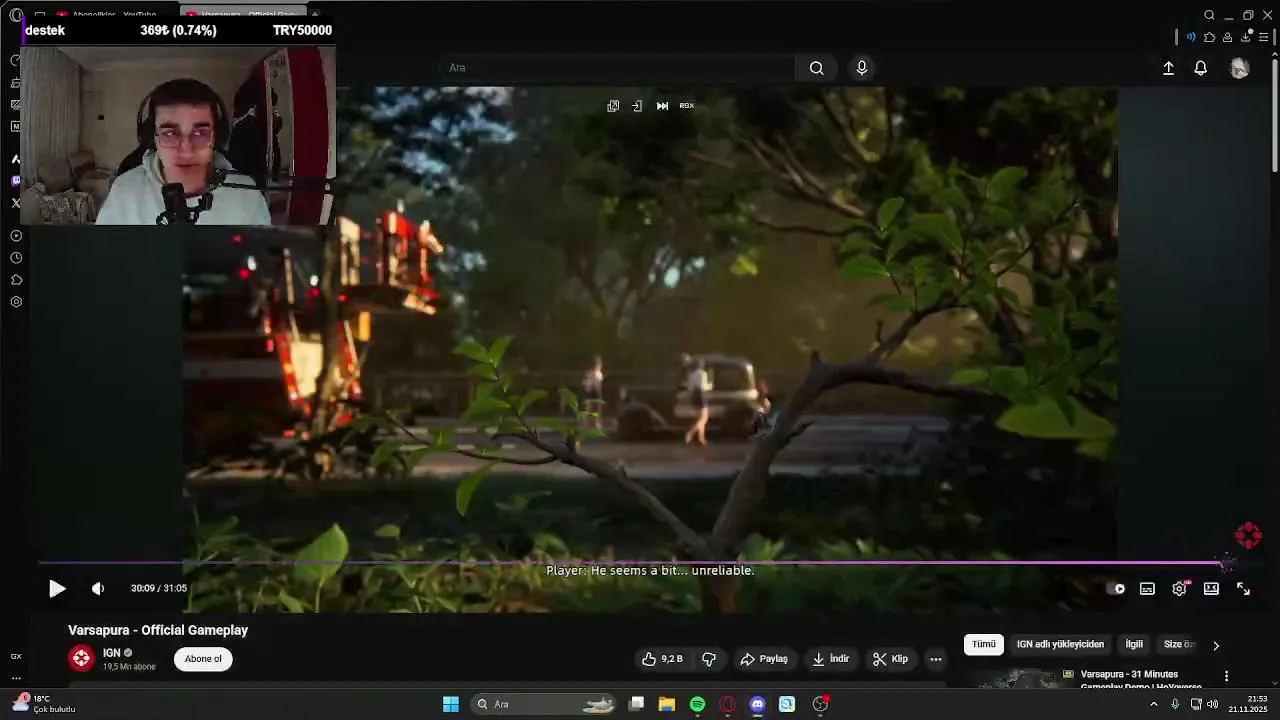Open the sidebar settings gear

16,302
